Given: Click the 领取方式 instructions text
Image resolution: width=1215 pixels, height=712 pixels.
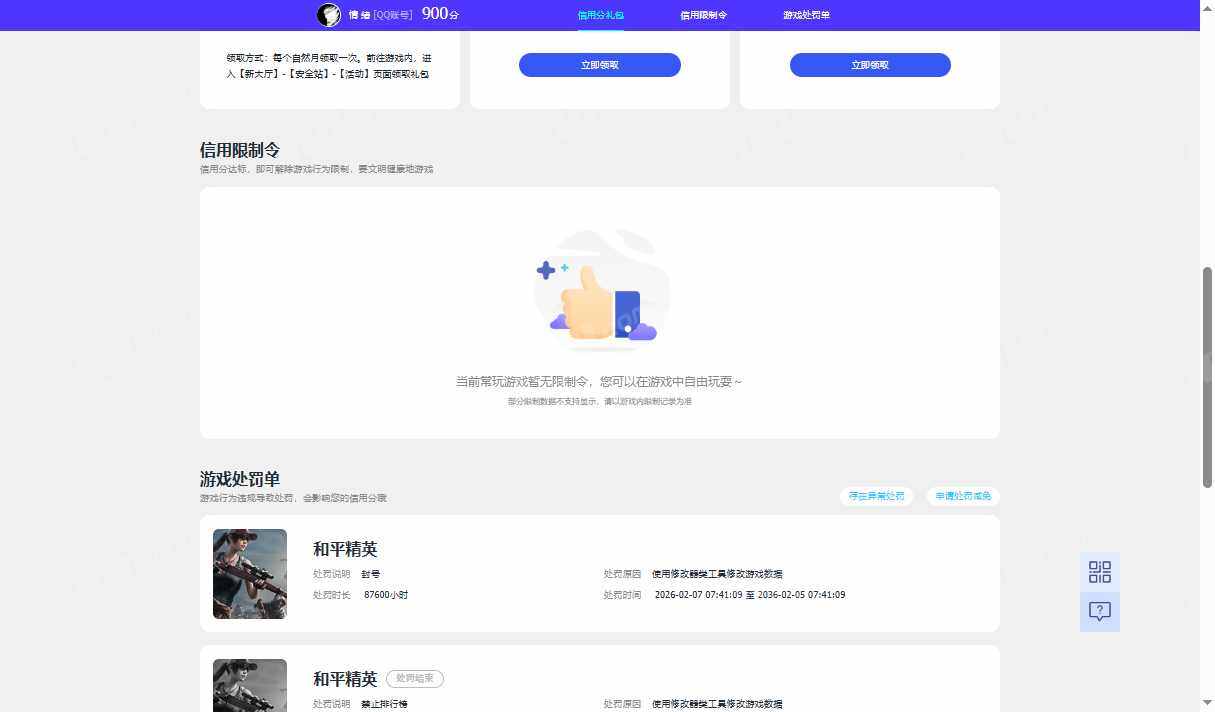Looking at the screenshot, I should (329, 66).
